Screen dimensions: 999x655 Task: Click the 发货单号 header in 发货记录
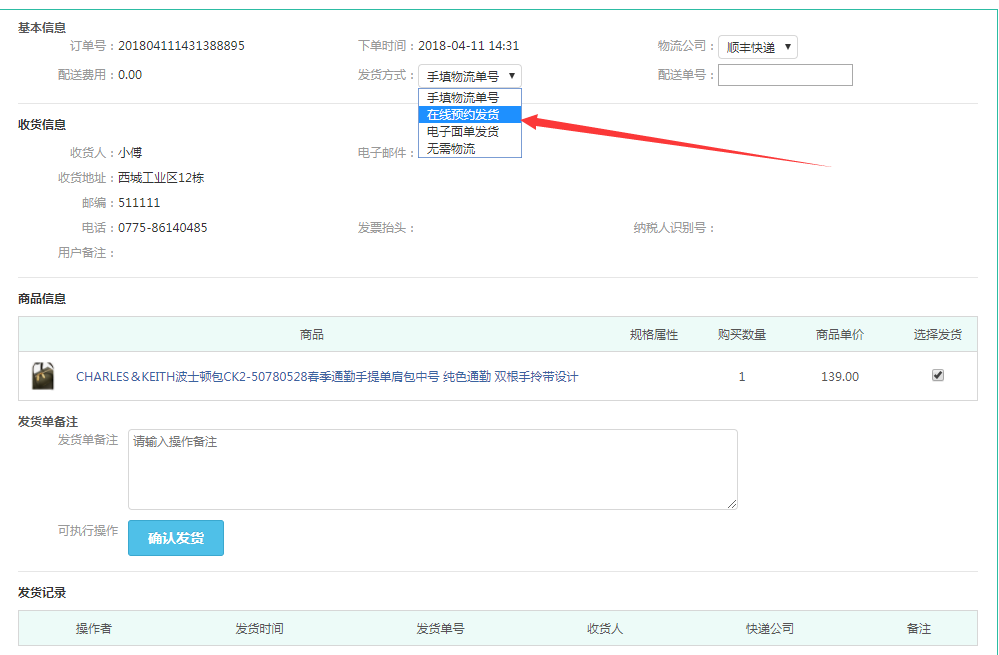(440, 629)
